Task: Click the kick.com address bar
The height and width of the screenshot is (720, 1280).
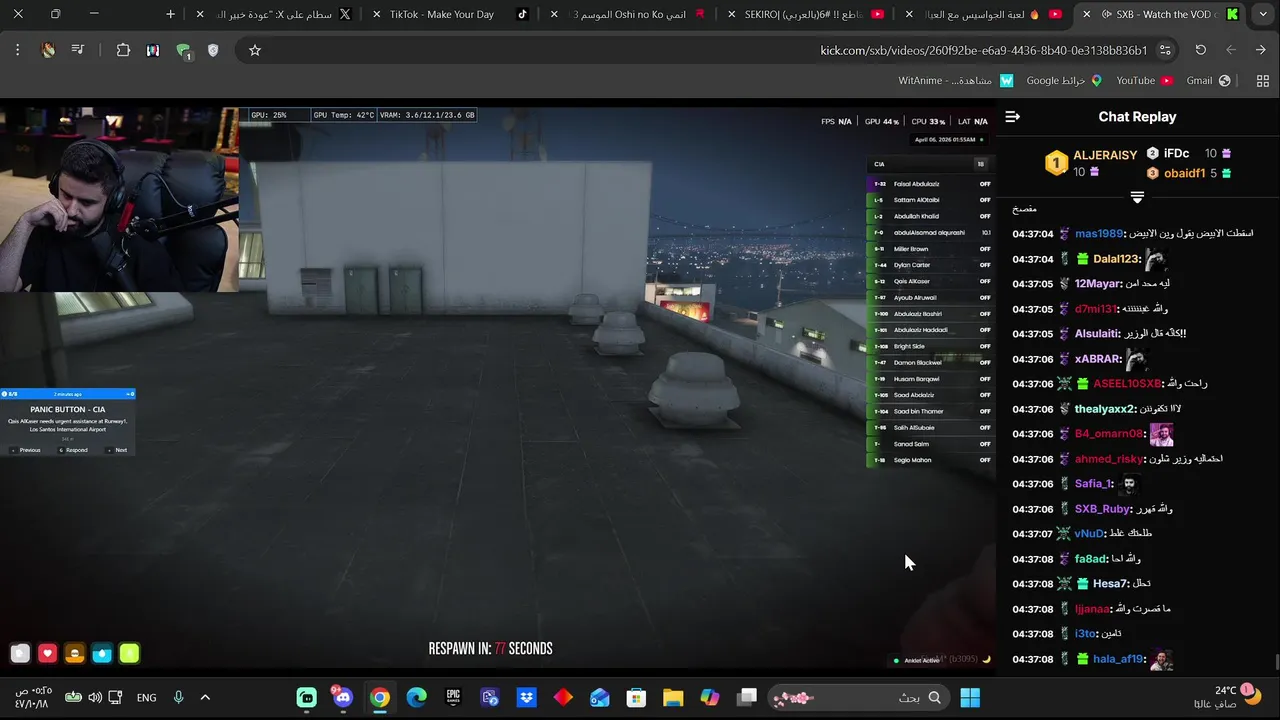Action: point(708,50)
